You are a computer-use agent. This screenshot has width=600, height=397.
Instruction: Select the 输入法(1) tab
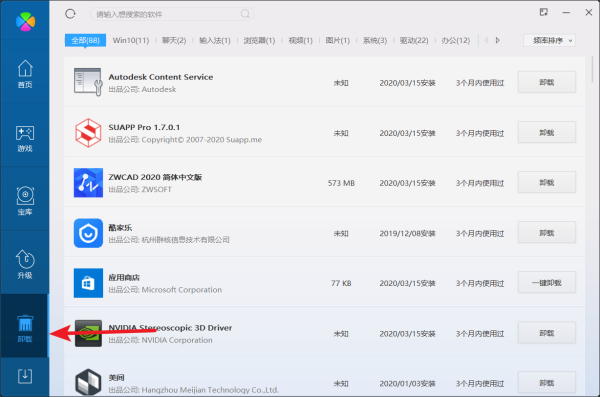coord(215,40)
